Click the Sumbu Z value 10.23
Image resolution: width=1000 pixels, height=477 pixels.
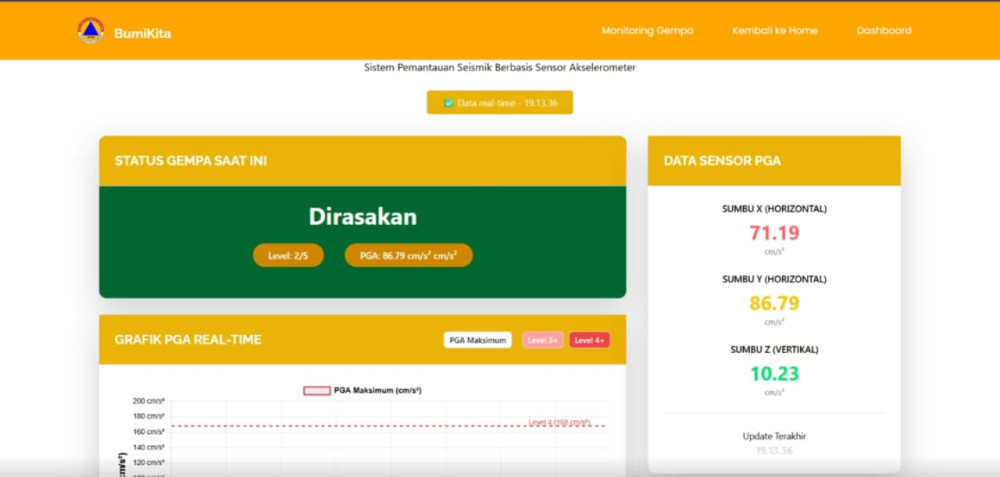(774, 373)
